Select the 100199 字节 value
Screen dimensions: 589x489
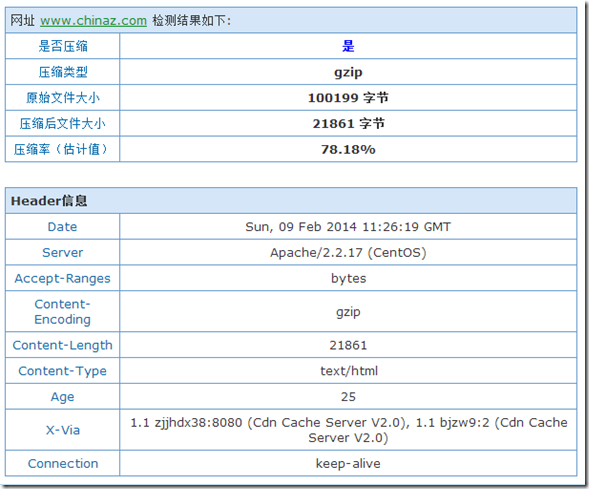pyautogui.click(x=348, y=98)
